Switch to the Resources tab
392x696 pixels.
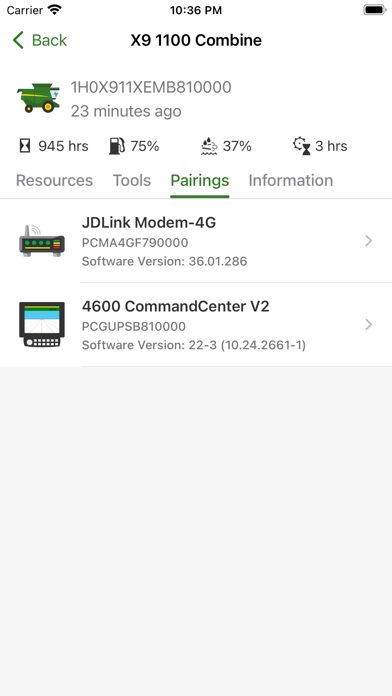coord(54,180)
